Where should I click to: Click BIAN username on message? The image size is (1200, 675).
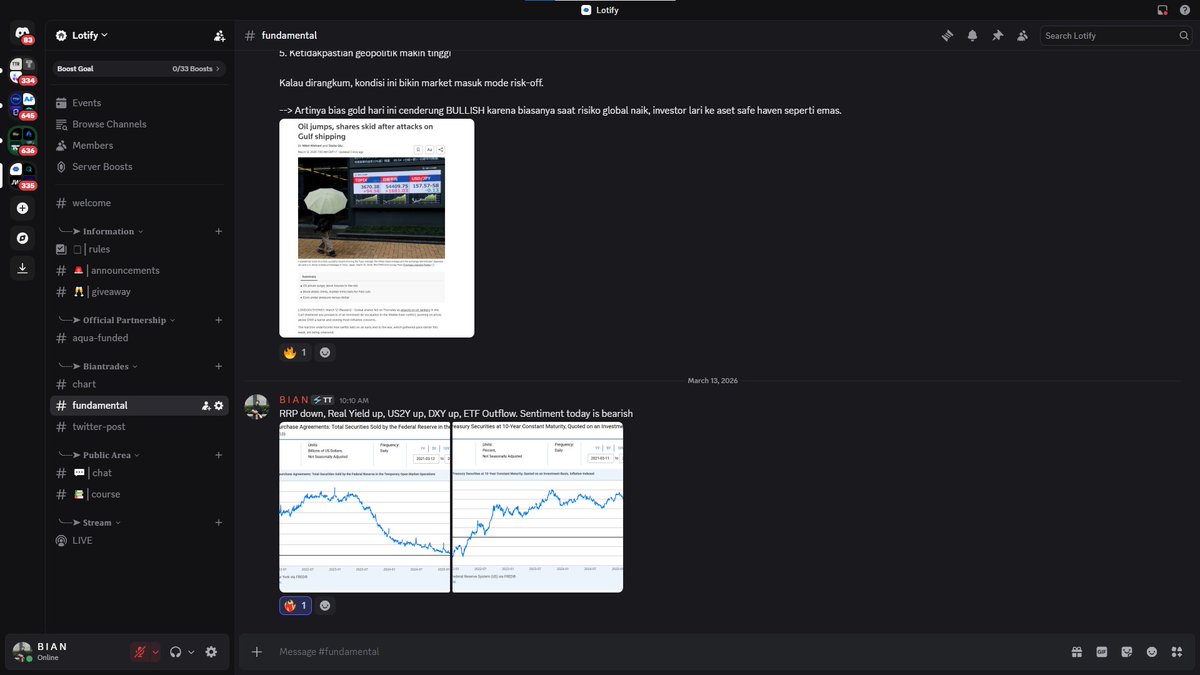[x=294, y=400]
